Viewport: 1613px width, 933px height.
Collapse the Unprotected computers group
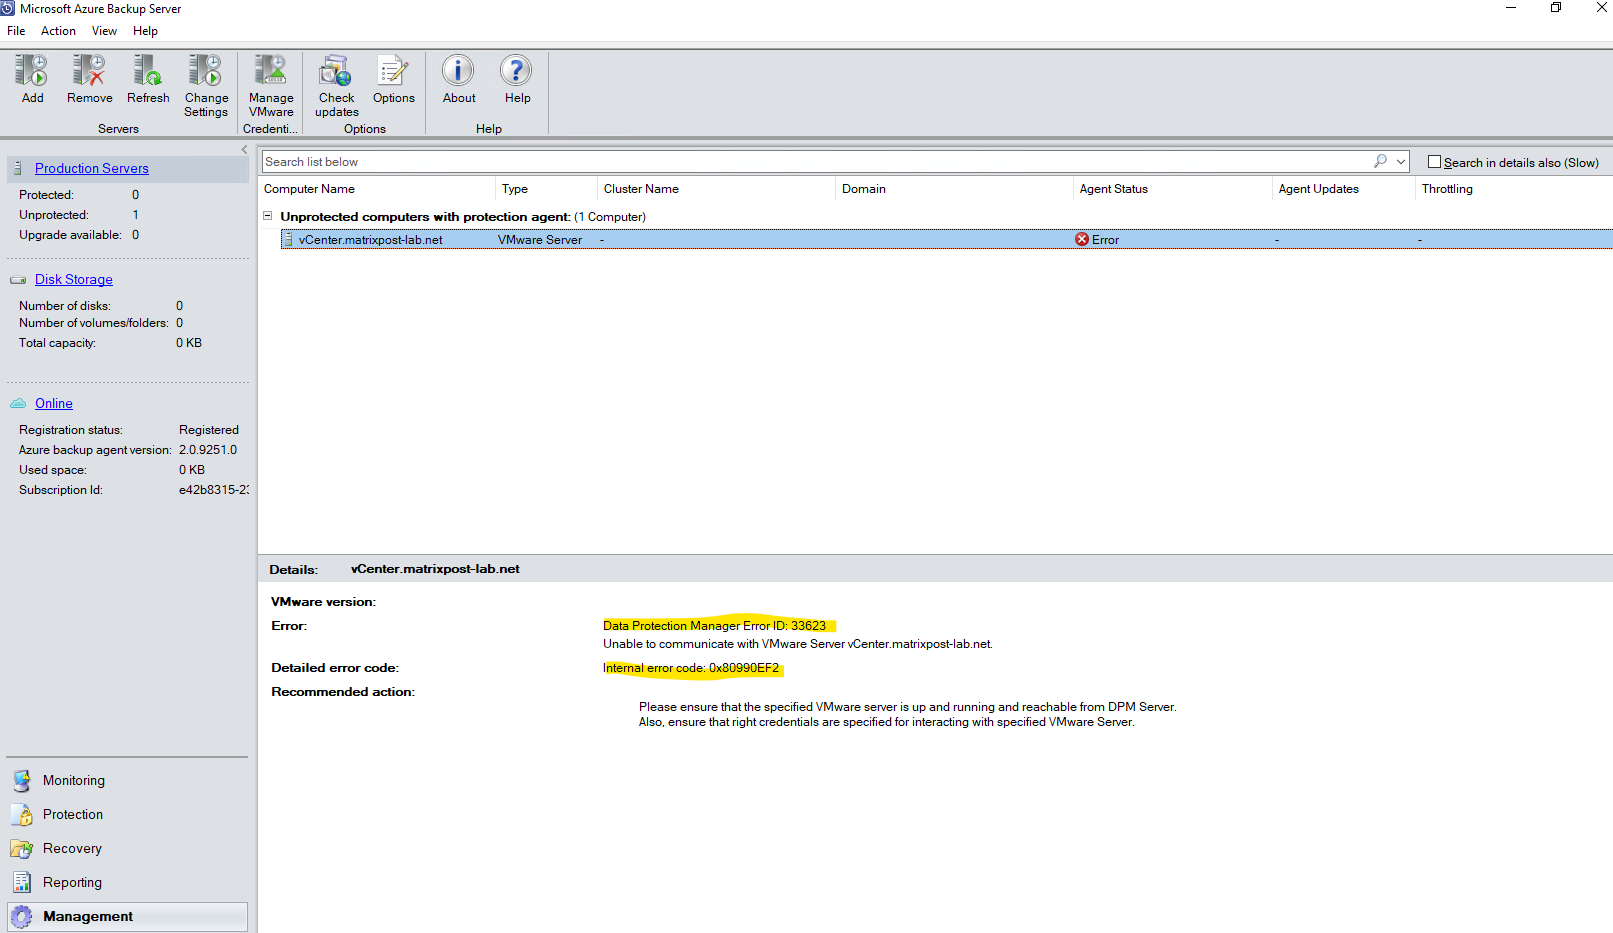coord(268,216)
